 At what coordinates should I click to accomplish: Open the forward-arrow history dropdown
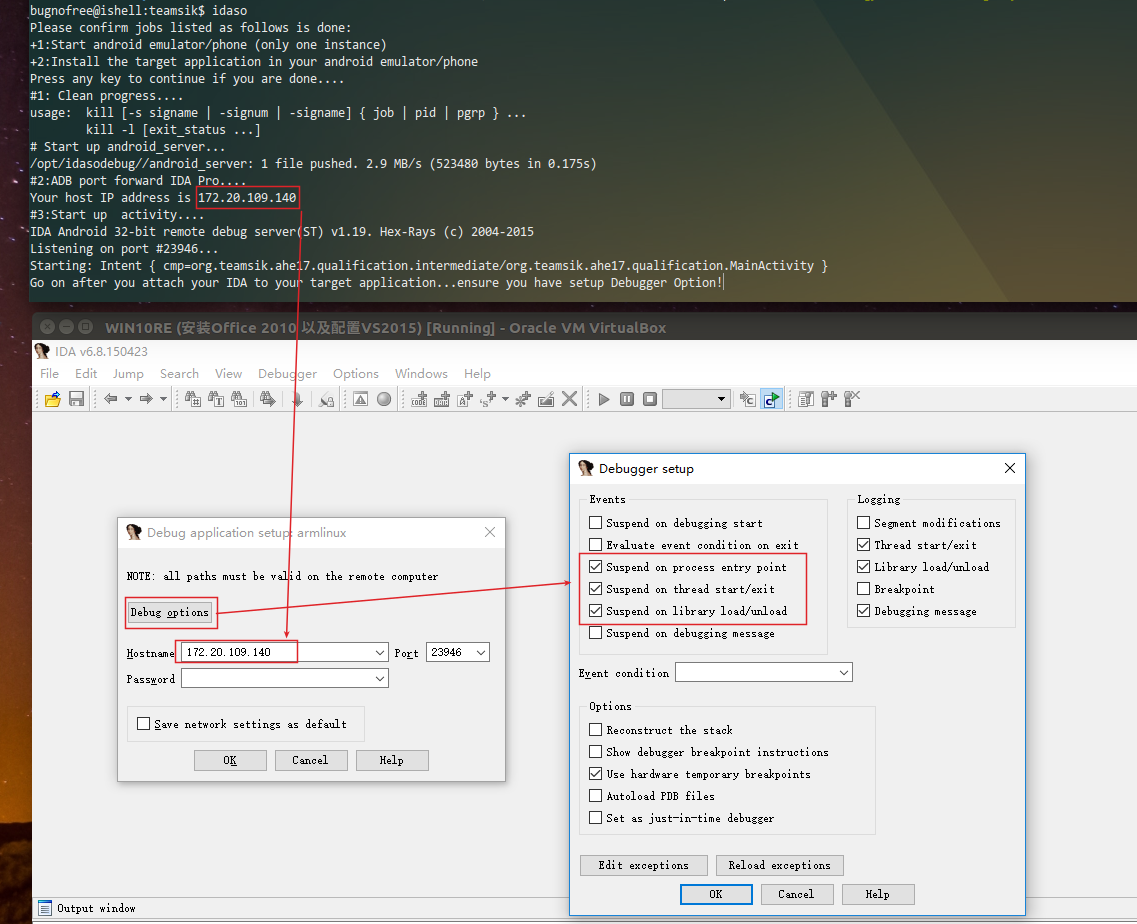pyautogui.click(x=163, y=399)
